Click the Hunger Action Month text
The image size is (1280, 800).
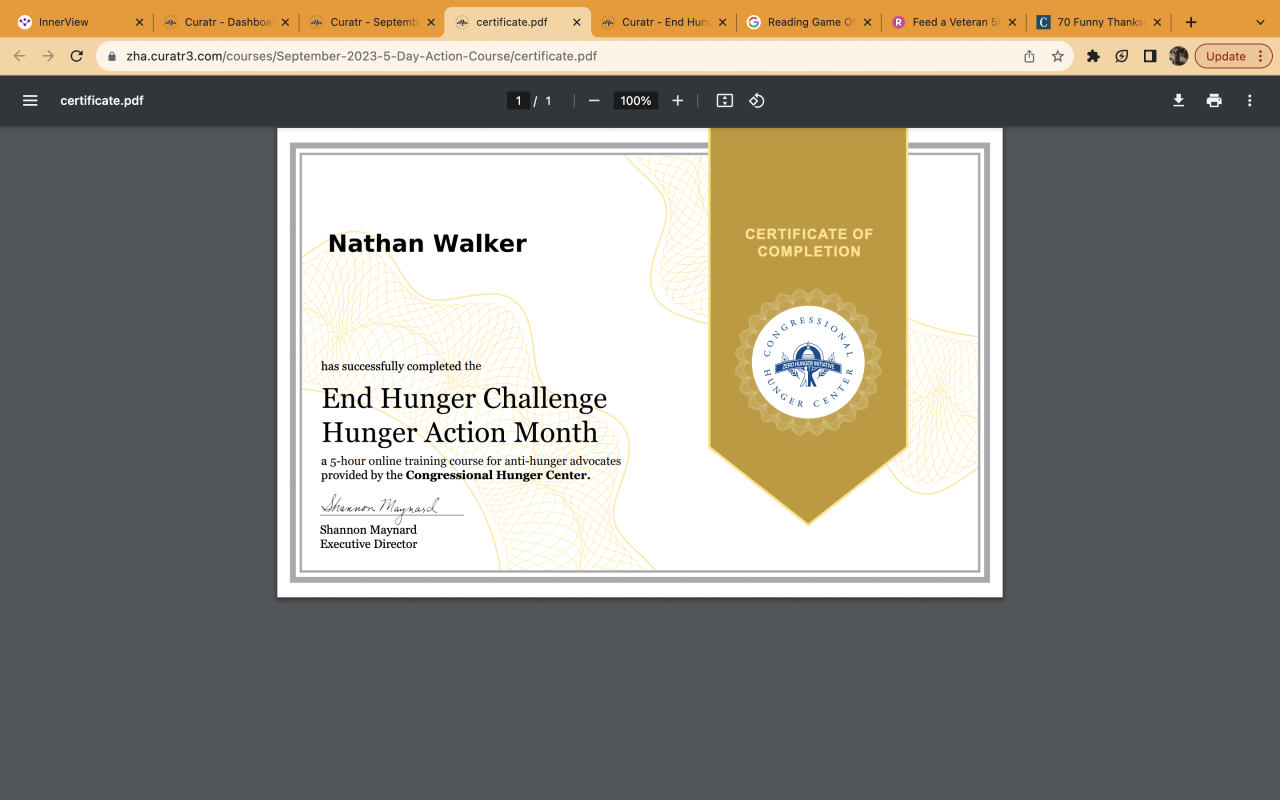point(460,432)
